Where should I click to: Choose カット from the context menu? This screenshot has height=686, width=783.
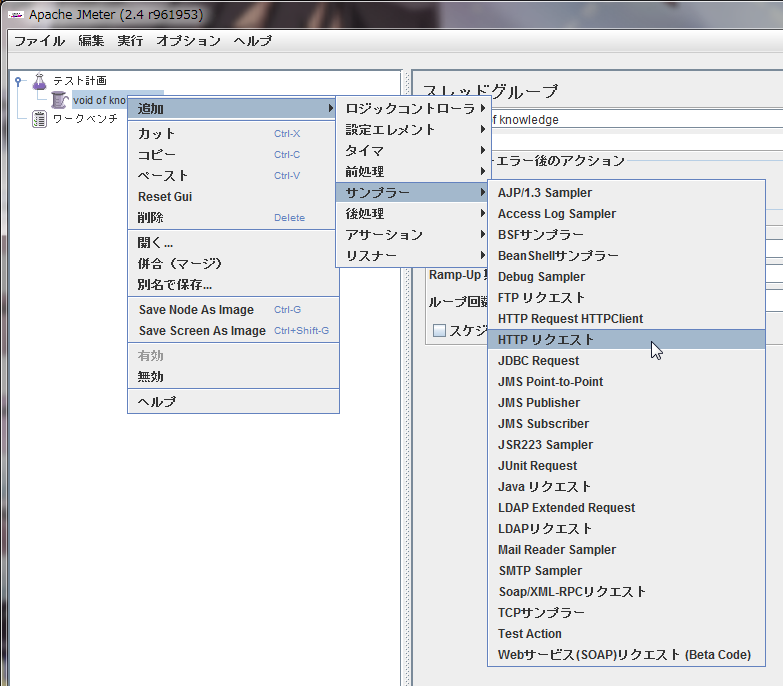(233, 134)
